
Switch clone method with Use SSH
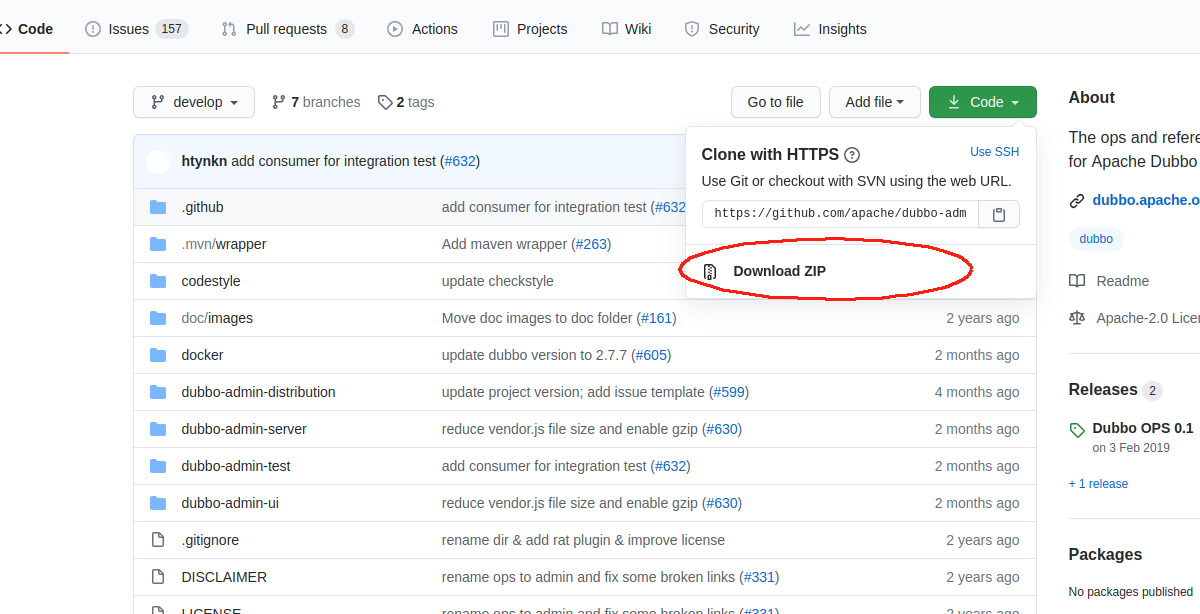click(994, 152)
